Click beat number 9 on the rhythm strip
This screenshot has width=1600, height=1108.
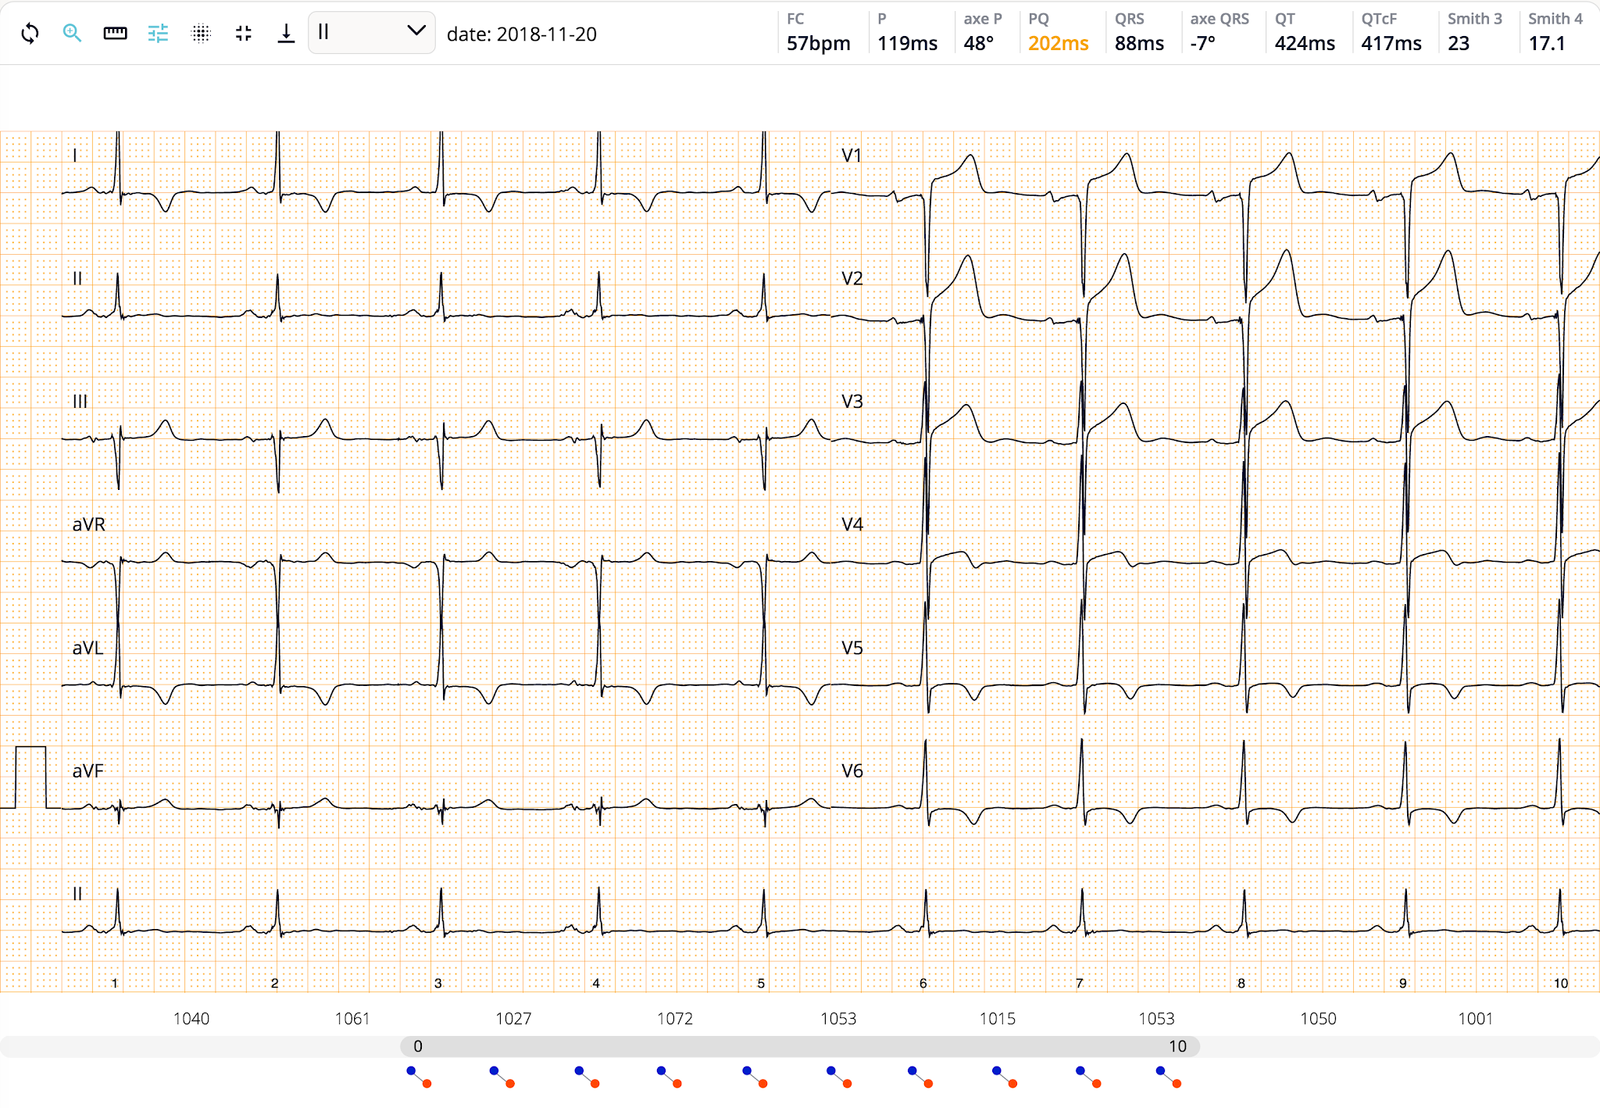click(x=1403, y=983)
